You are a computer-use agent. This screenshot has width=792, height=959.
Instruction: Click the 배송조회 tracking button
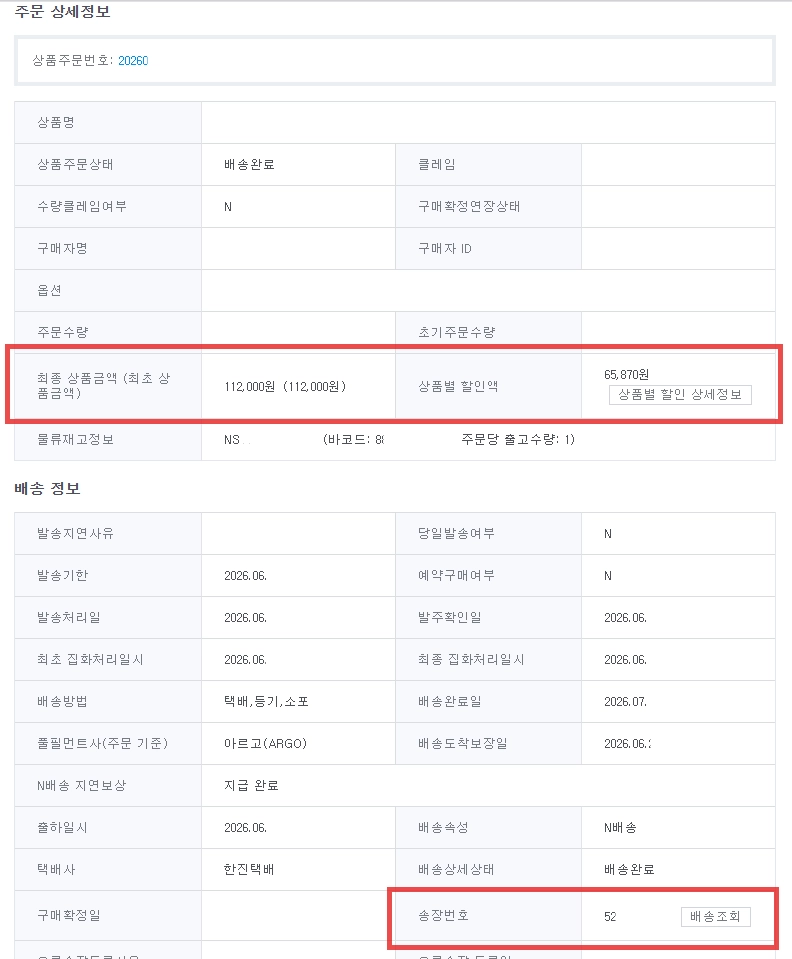point(716,916)
